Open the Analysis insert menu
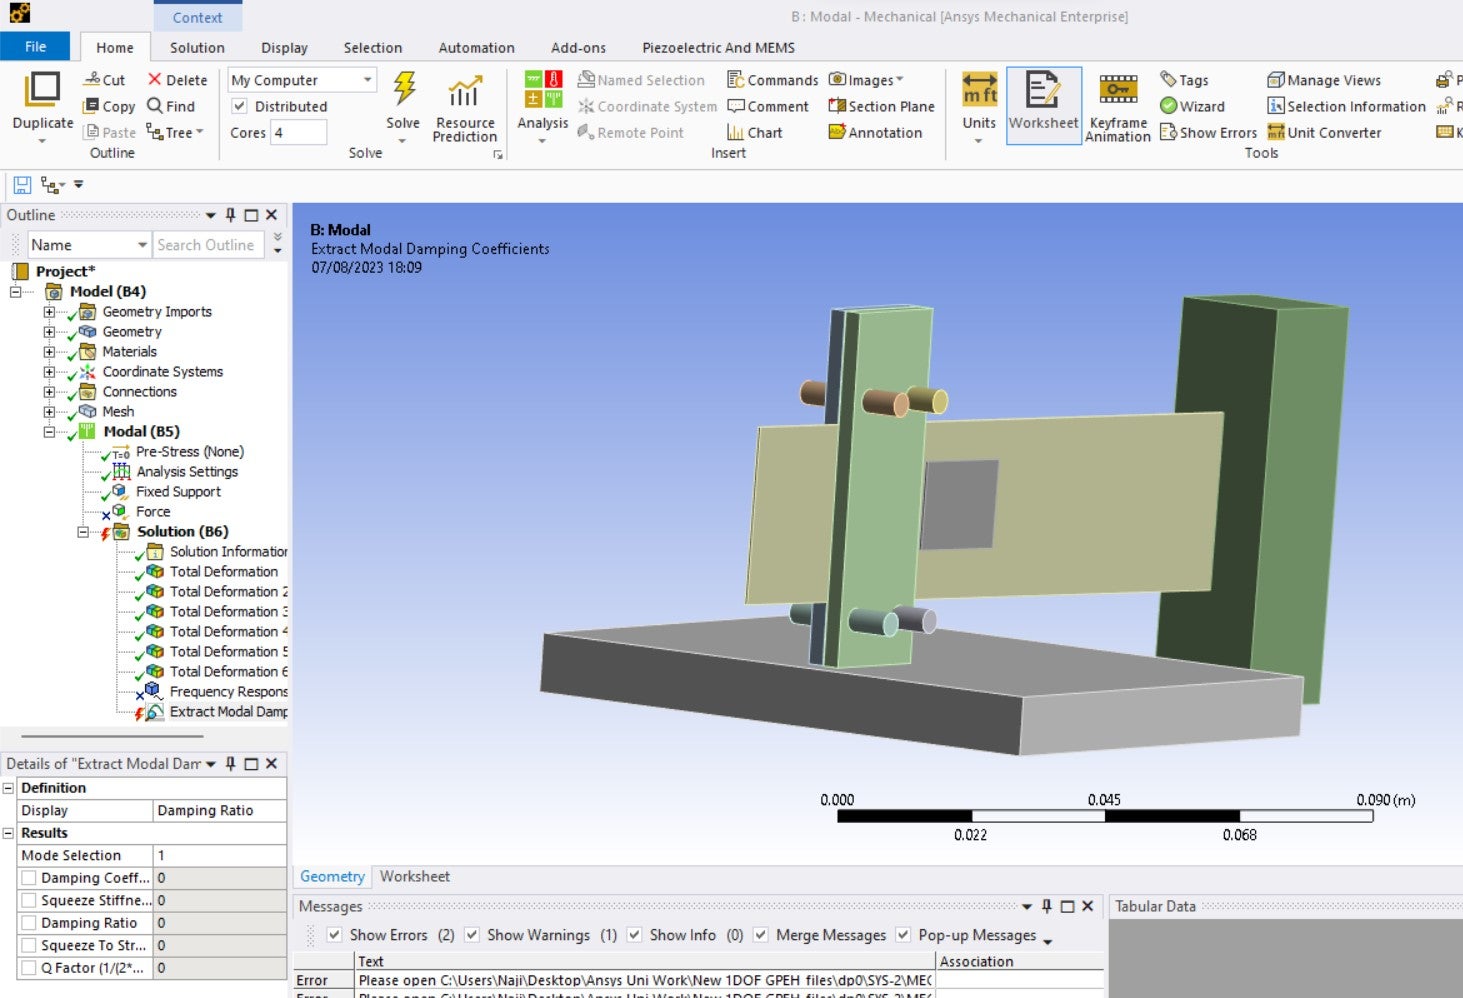 click(543, 108)
